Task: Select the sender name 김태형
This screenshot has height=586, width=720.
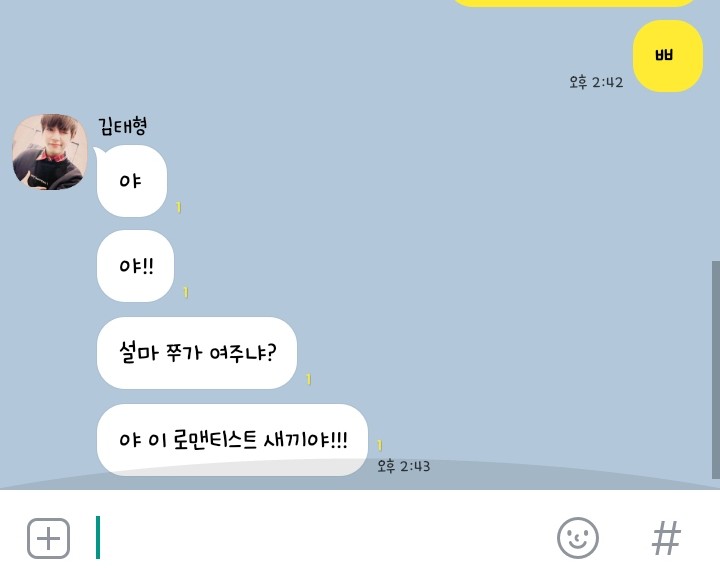Action: [123, 126]
